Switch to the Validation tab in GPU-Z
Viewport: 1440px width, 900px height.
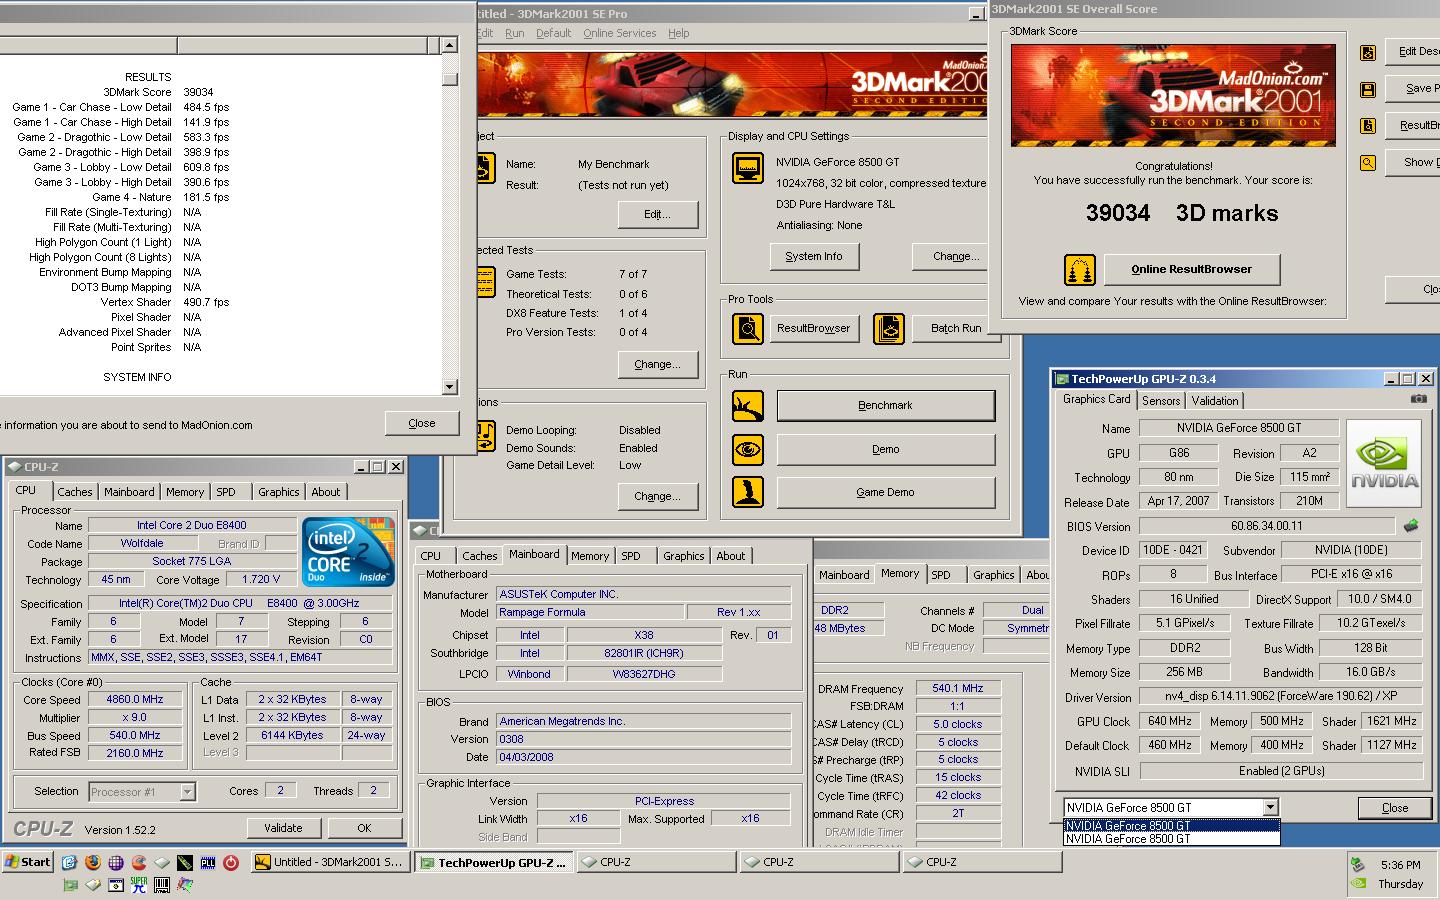click(1215, 400)
